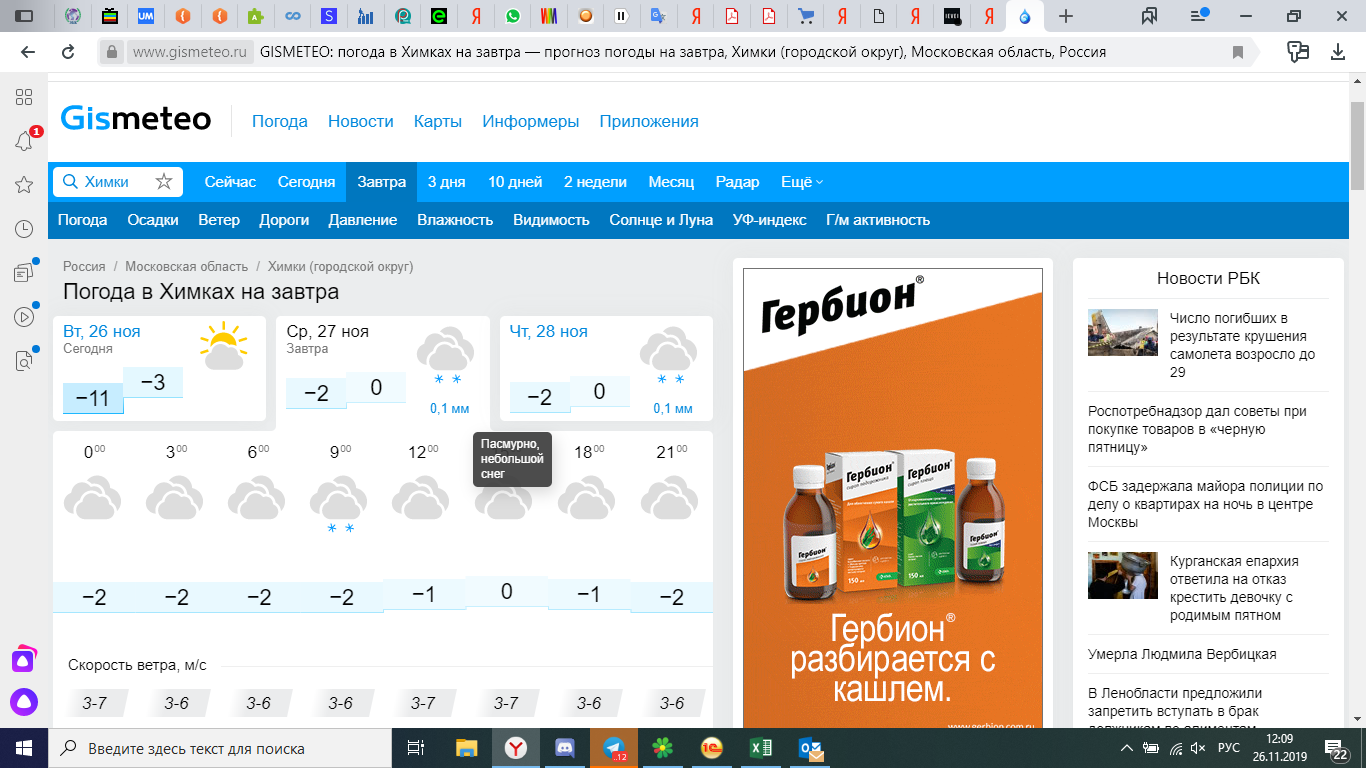Click the city search field Химки
This screenshot has width=1366, height=768.
(118, 182)
